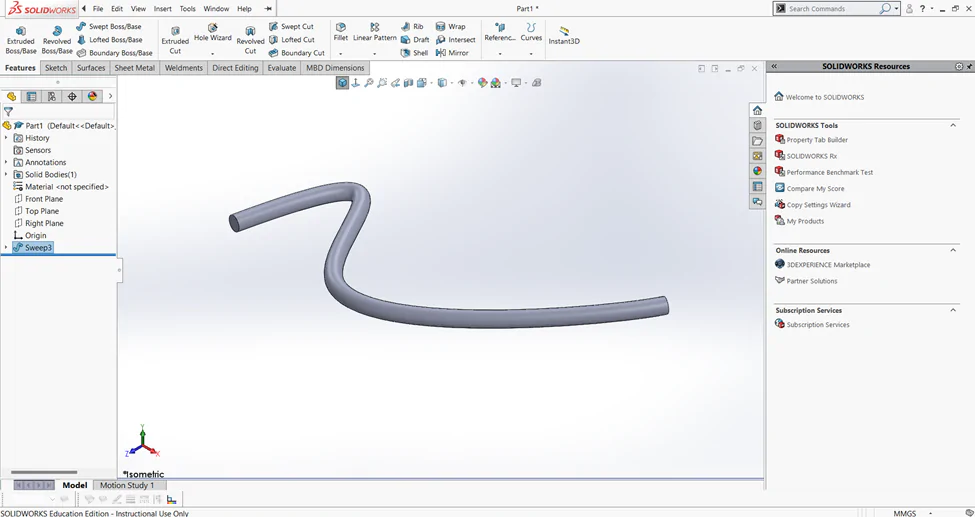Screen dimensions: 975x517
Task: Expand the Sweep3 feature node
Action: tap(6, 248)
